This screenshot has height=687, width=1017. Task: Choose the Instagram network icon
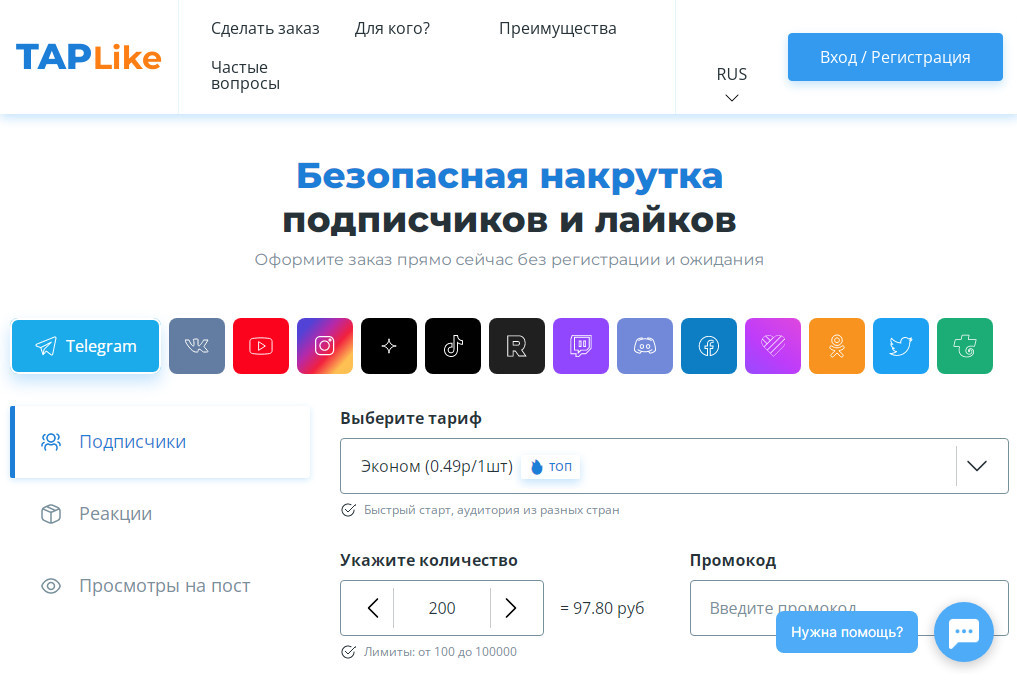click(325, 346)
